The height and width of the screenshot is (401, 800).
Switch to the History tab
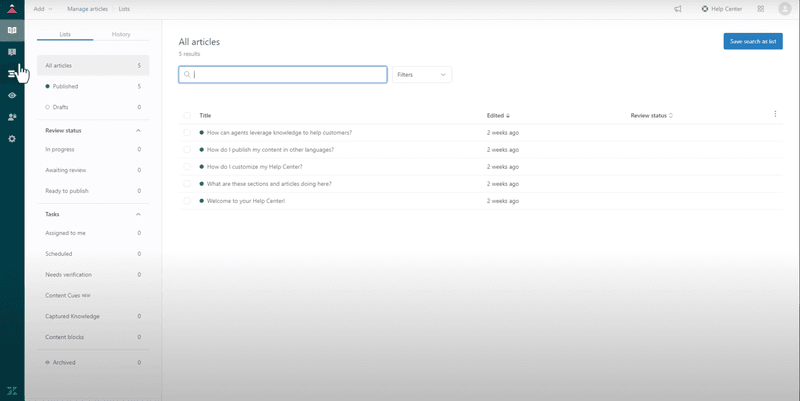click(121, 34)
